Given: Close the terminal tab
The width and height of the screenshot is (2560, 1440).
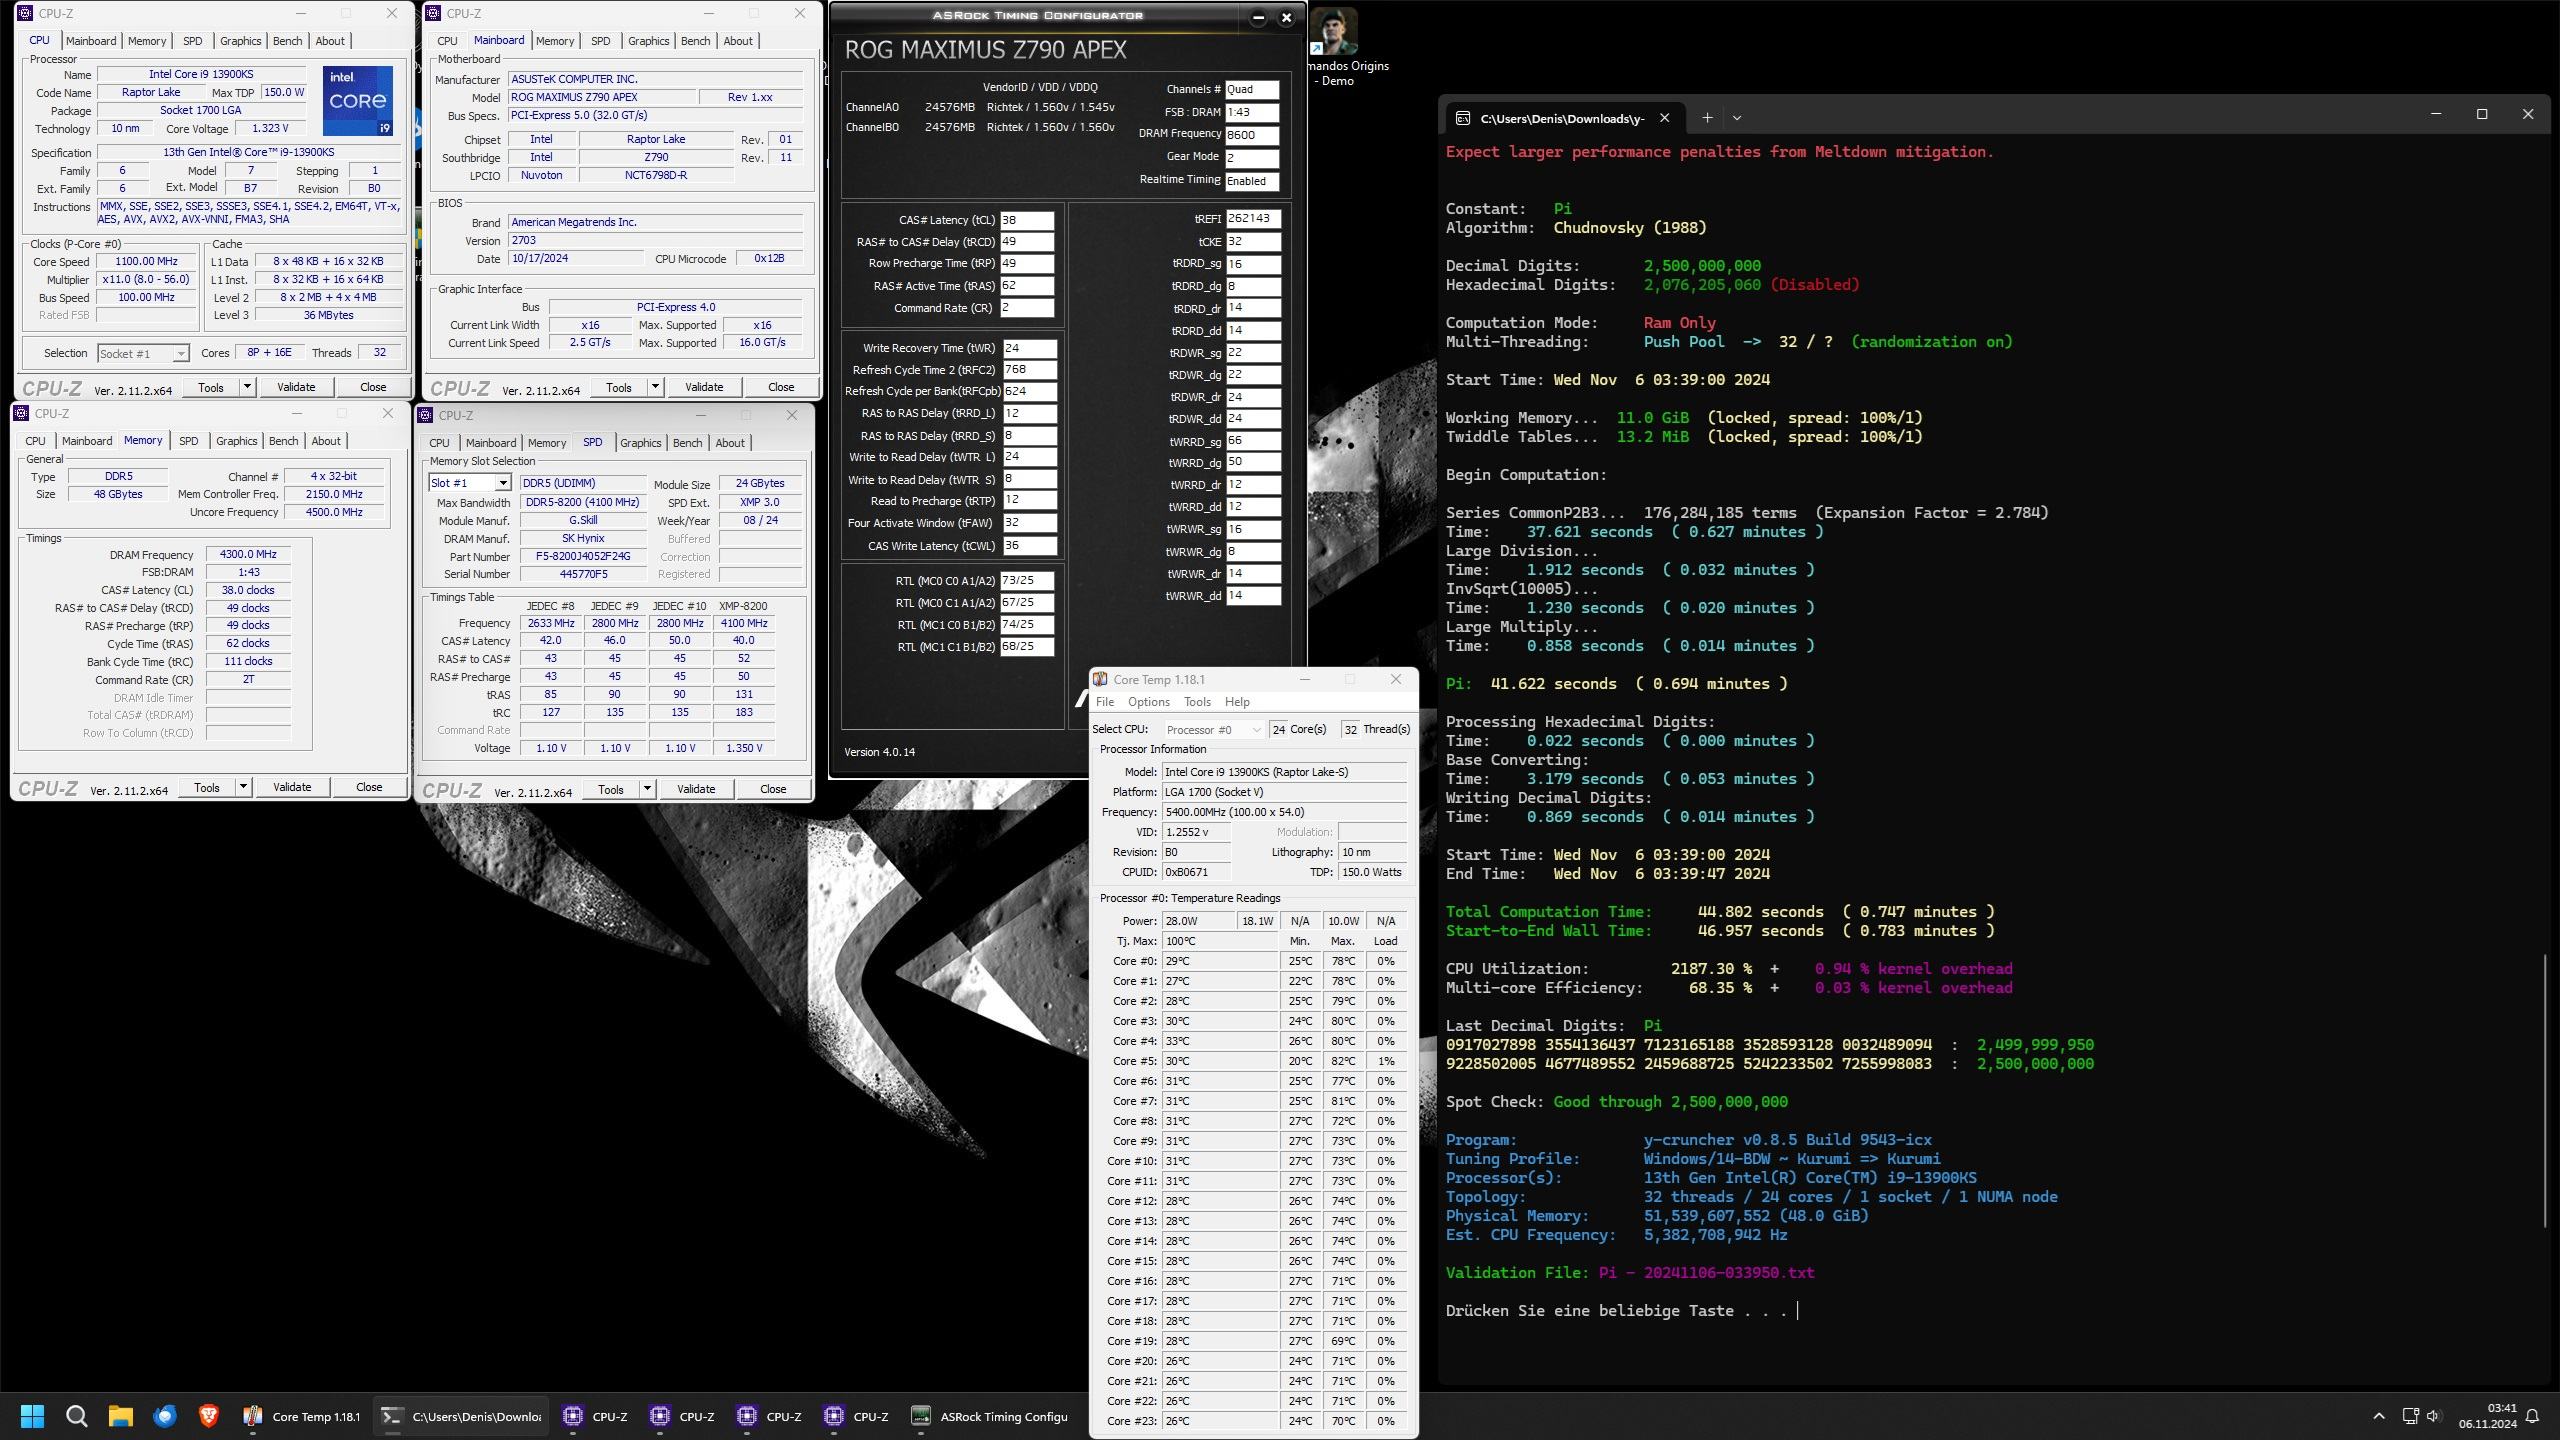Looking at the screenshot, I should (x=1664, y=118).
